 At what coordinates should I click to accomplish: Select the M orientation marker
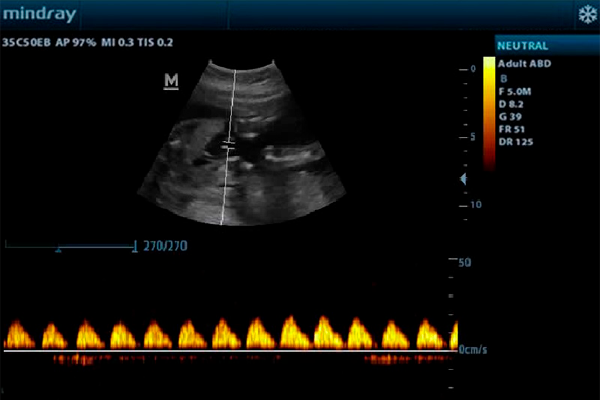(170, 81)
